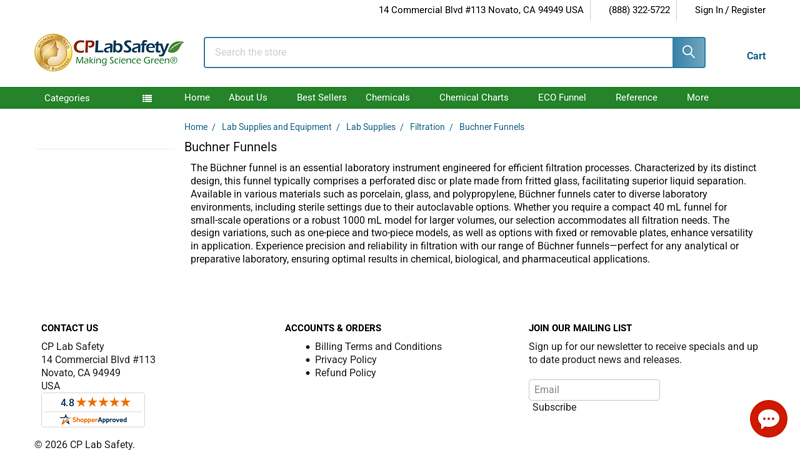Go to the Best Sellers page

coord(321,97)
